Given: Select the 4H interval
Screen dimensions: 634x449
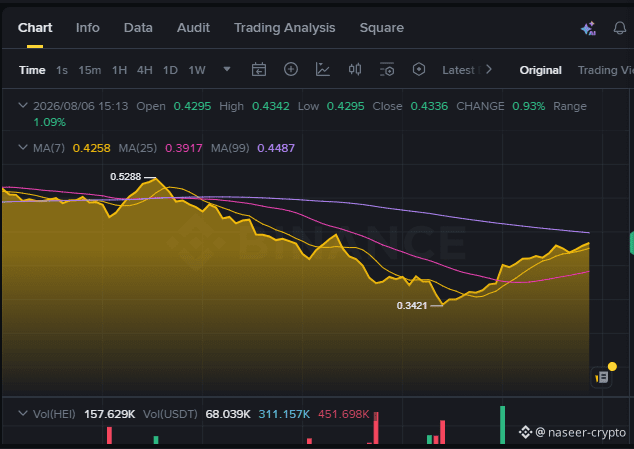Looking at the screenshot, I should [x=145, y=70].
